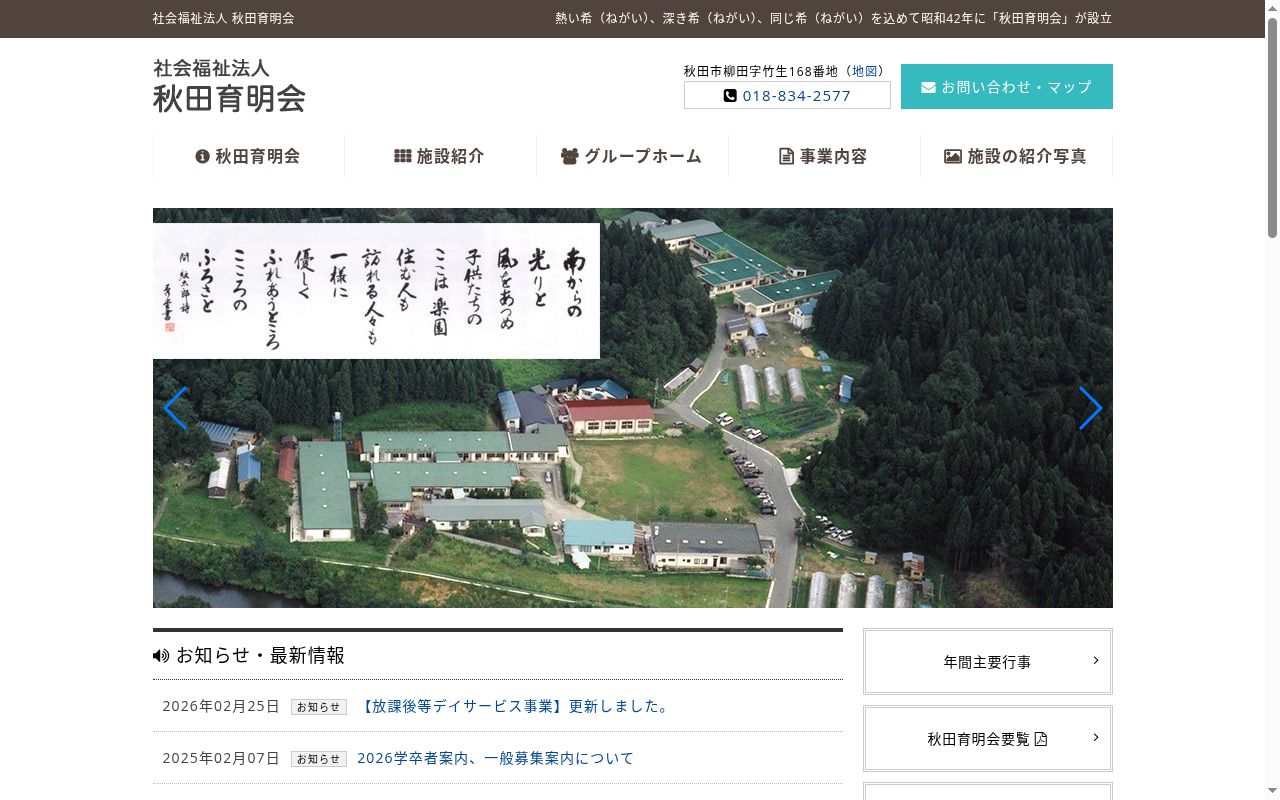Open the 施設の紹介写真 menu item
The width and height of the screenshot is (1280, 800).
click(1016, 156)
